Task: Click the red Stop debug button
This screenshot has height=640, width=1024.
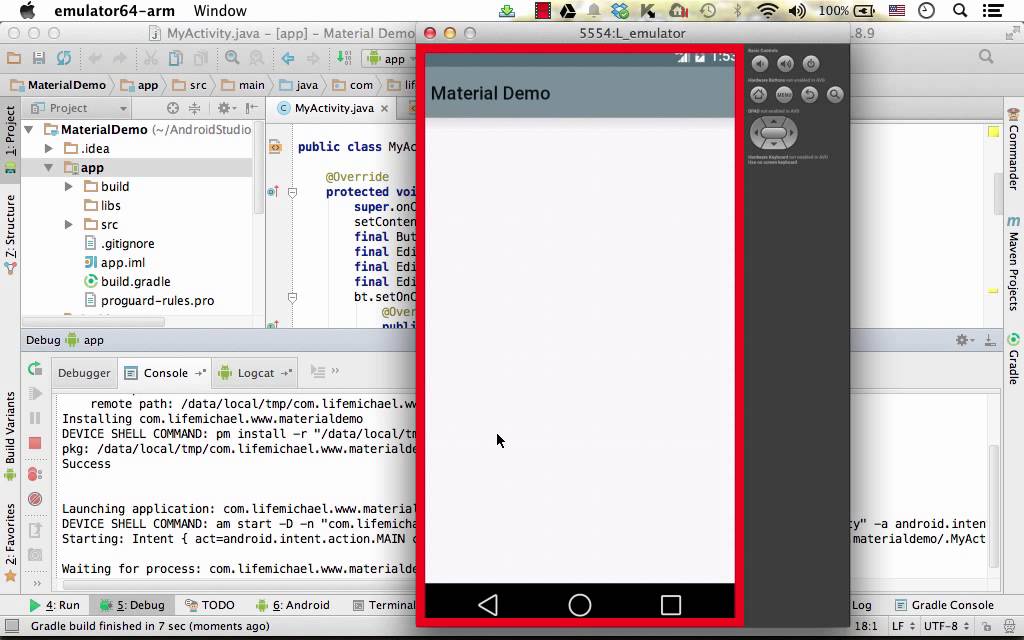Action: [x=35, y=443]
